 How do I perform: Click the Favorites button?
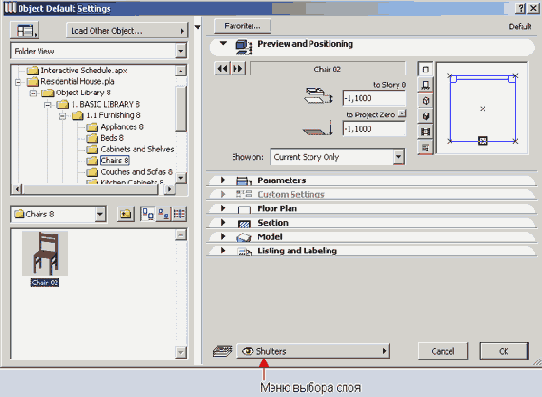pyautogui.click(x=242, y=26)
